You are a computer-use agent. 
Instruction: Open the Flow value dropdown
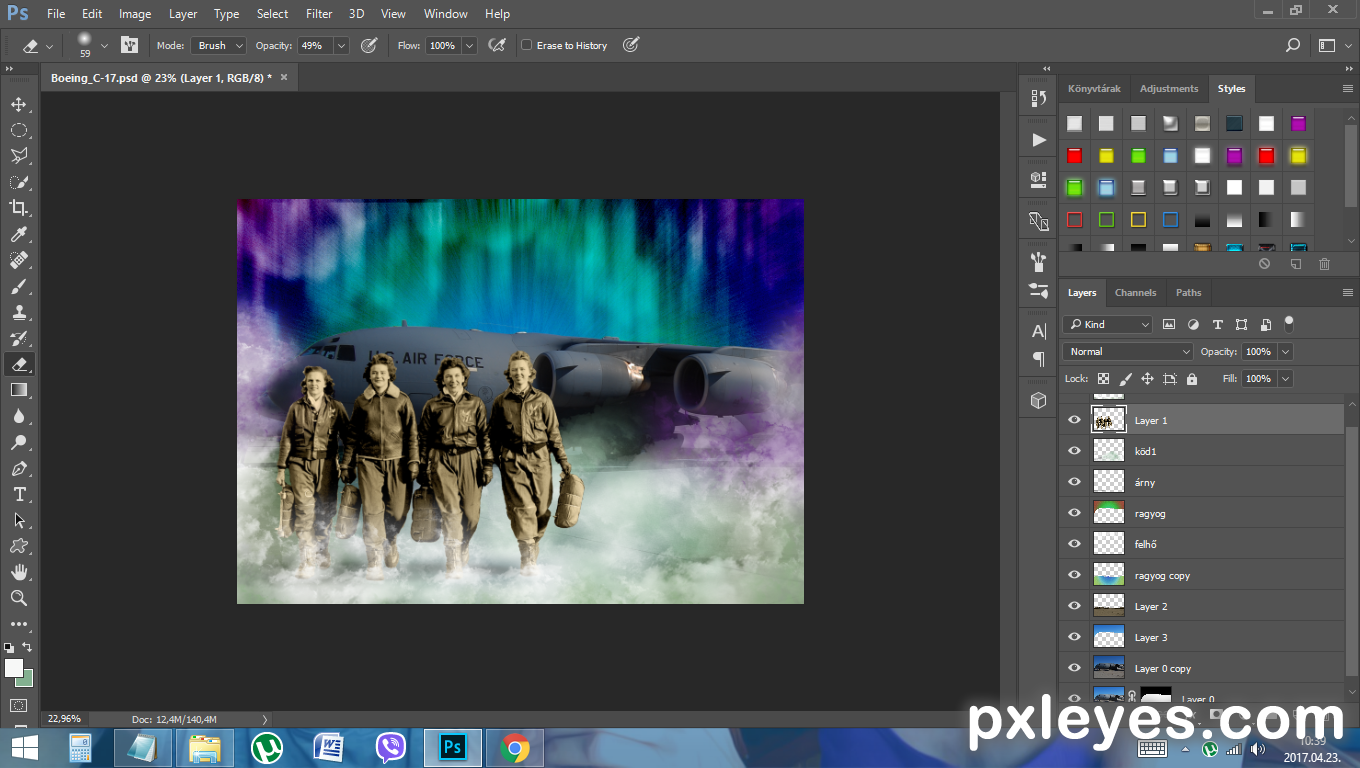[468, 45]
